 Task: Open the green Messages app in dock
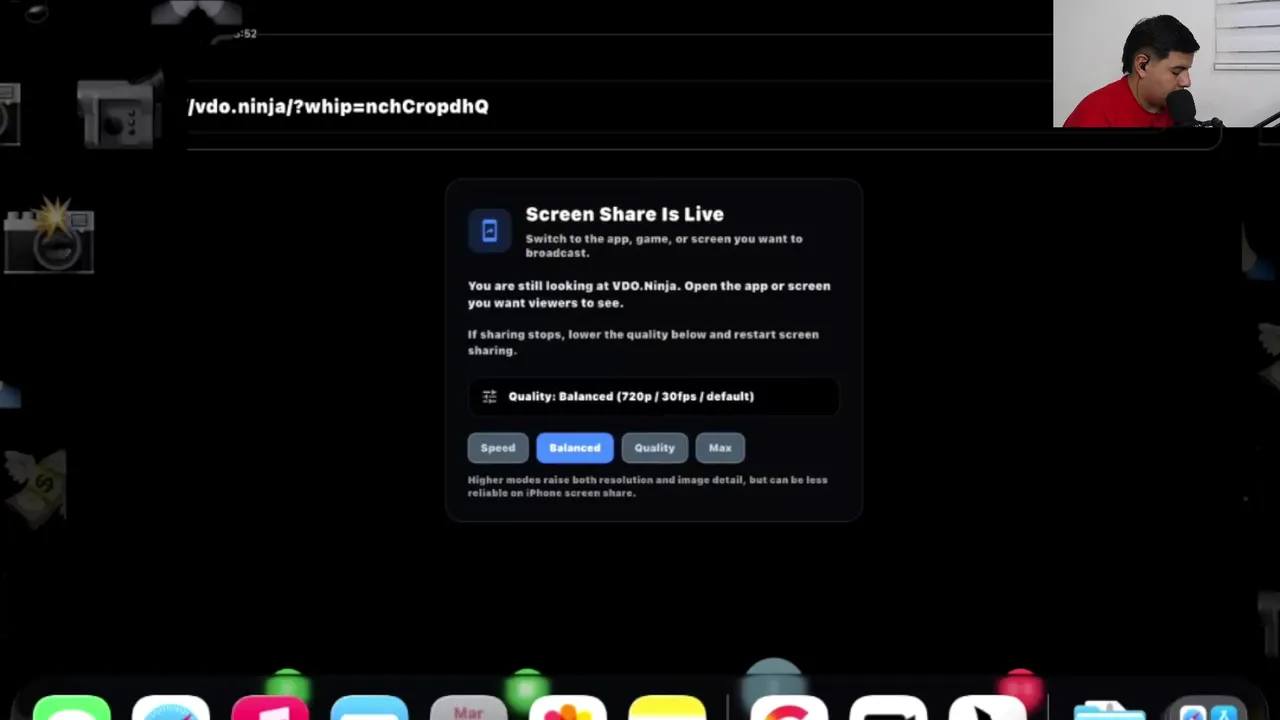point(72,708)
